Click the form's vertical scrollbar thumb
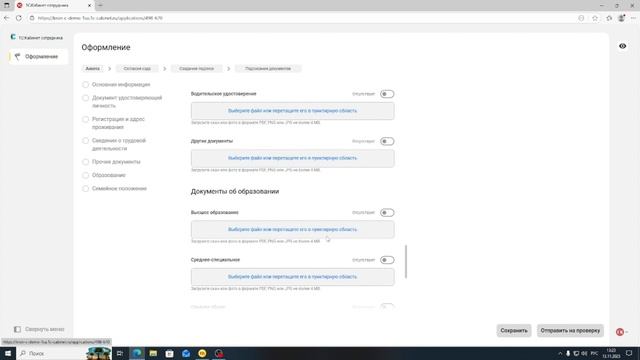The image size is (640, 360). tap(406, 262)
